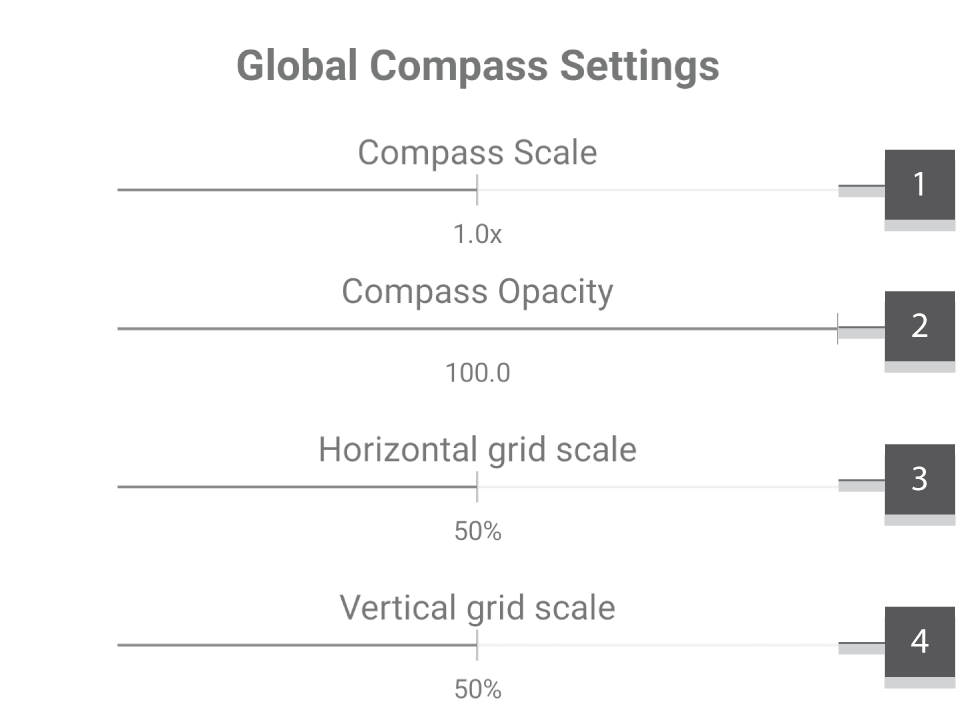Click the callout badge numbered 2
Screen dimensions: 956x710
pyautogui.click(x=919, y=326)
